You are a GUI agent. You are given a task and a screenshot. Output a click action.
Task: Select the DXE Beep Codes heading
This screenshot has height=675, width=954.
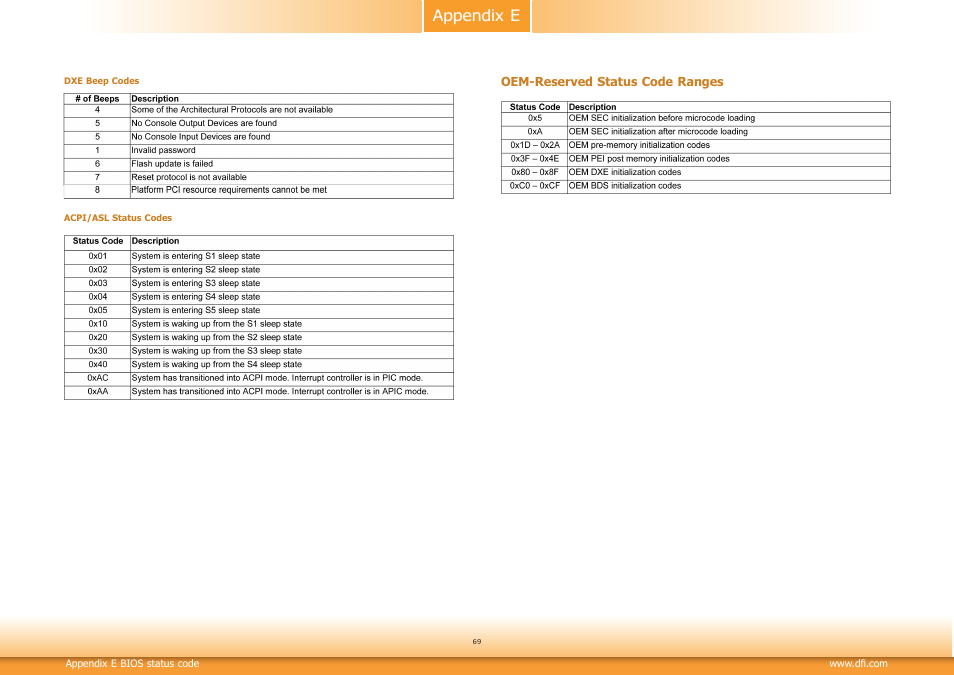tap(102, 81)
